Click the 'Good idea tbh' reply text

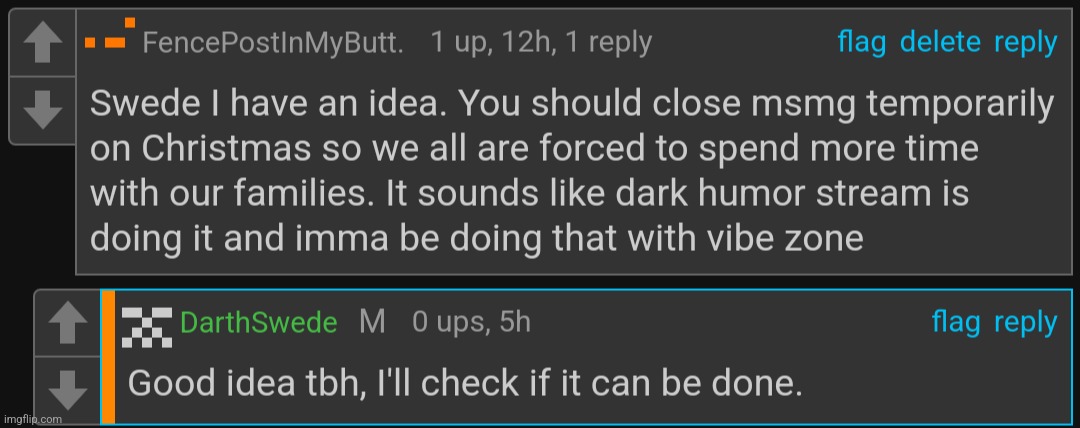[x=466, y=383]
